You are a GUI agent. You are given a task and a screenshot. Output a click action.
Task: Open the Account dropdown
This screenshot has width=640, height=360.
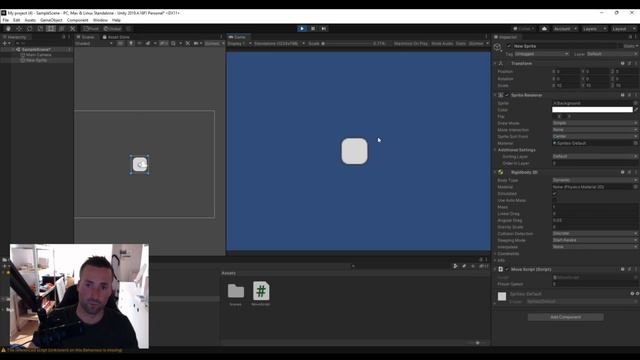coord(564,29)
